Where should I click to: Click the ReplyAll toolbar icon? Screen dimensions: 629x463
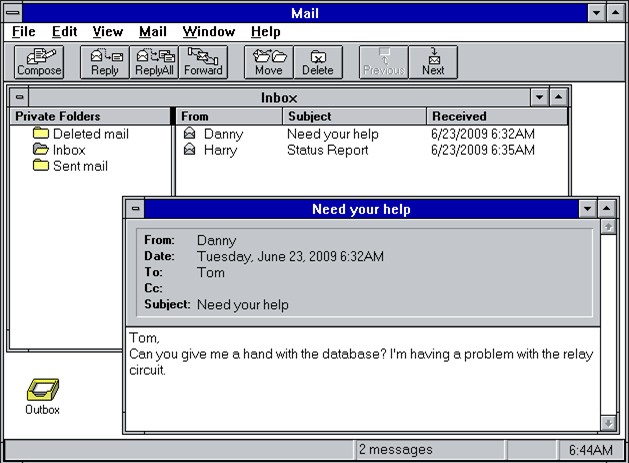154,62
